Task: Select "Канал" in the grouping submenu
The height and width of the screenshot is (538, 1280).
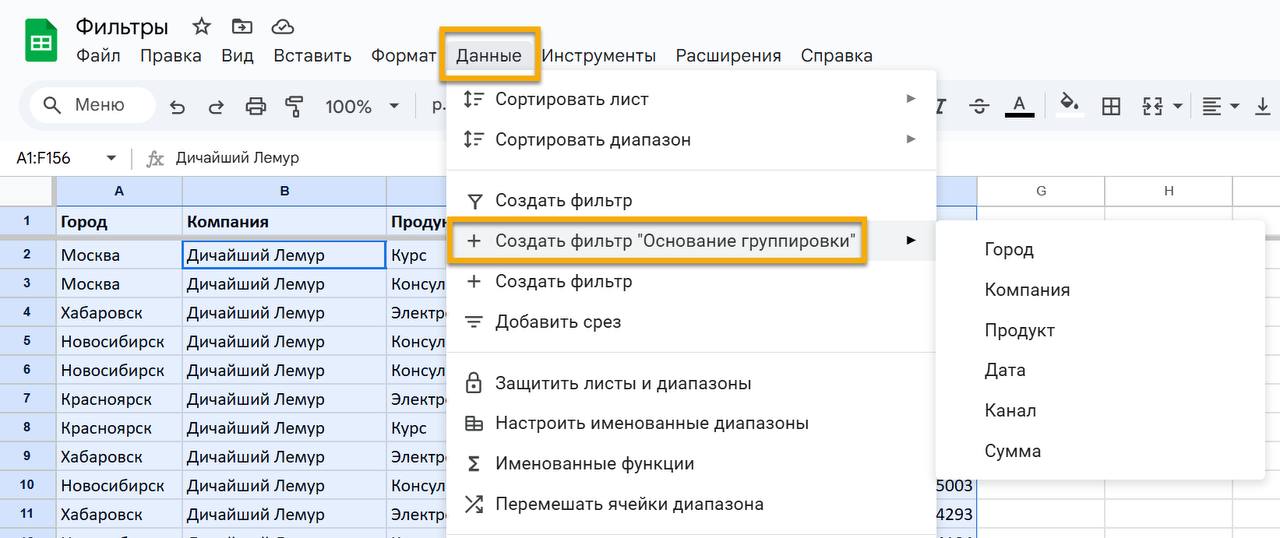Action: pyautogui.click(x=1010, y=410)
